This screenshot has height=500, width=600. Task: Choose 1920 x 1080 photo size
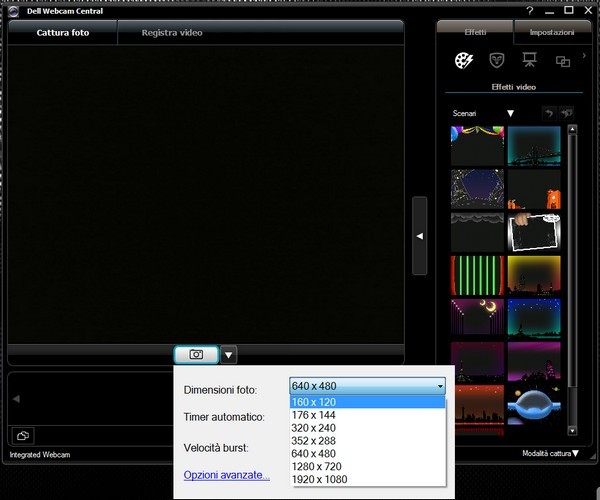(318, 480)
